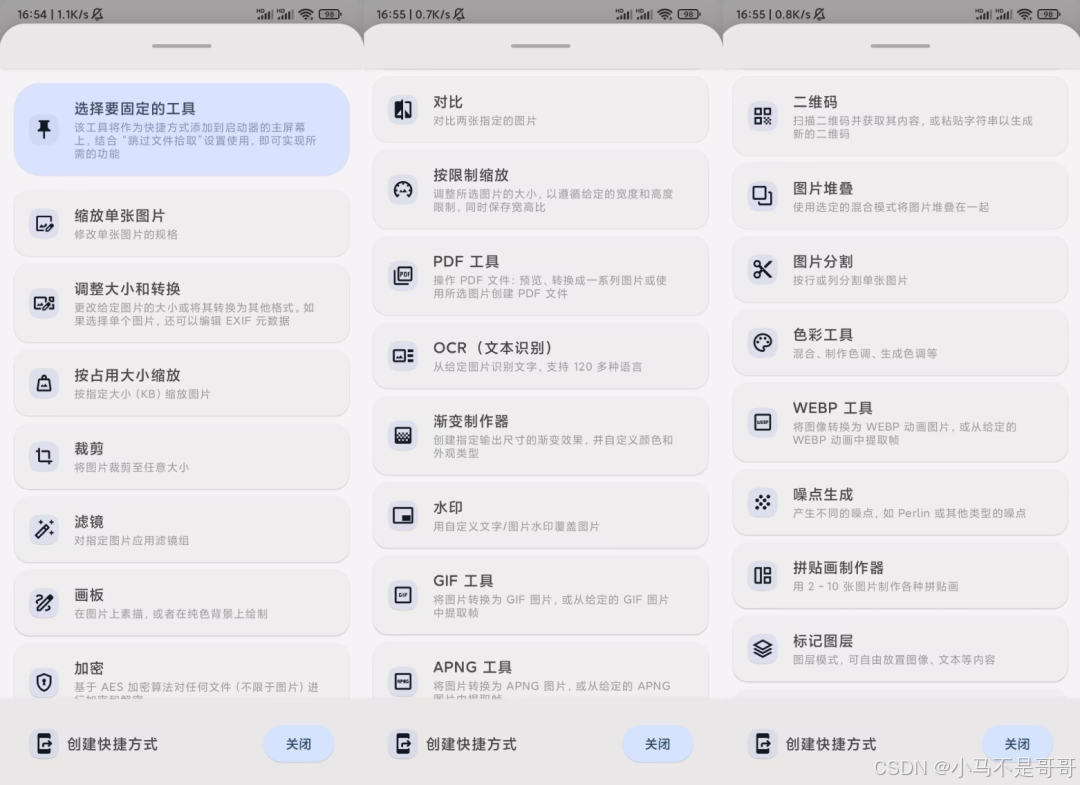
Task: Select the GIF 工具 entry title
Action: 463,580
